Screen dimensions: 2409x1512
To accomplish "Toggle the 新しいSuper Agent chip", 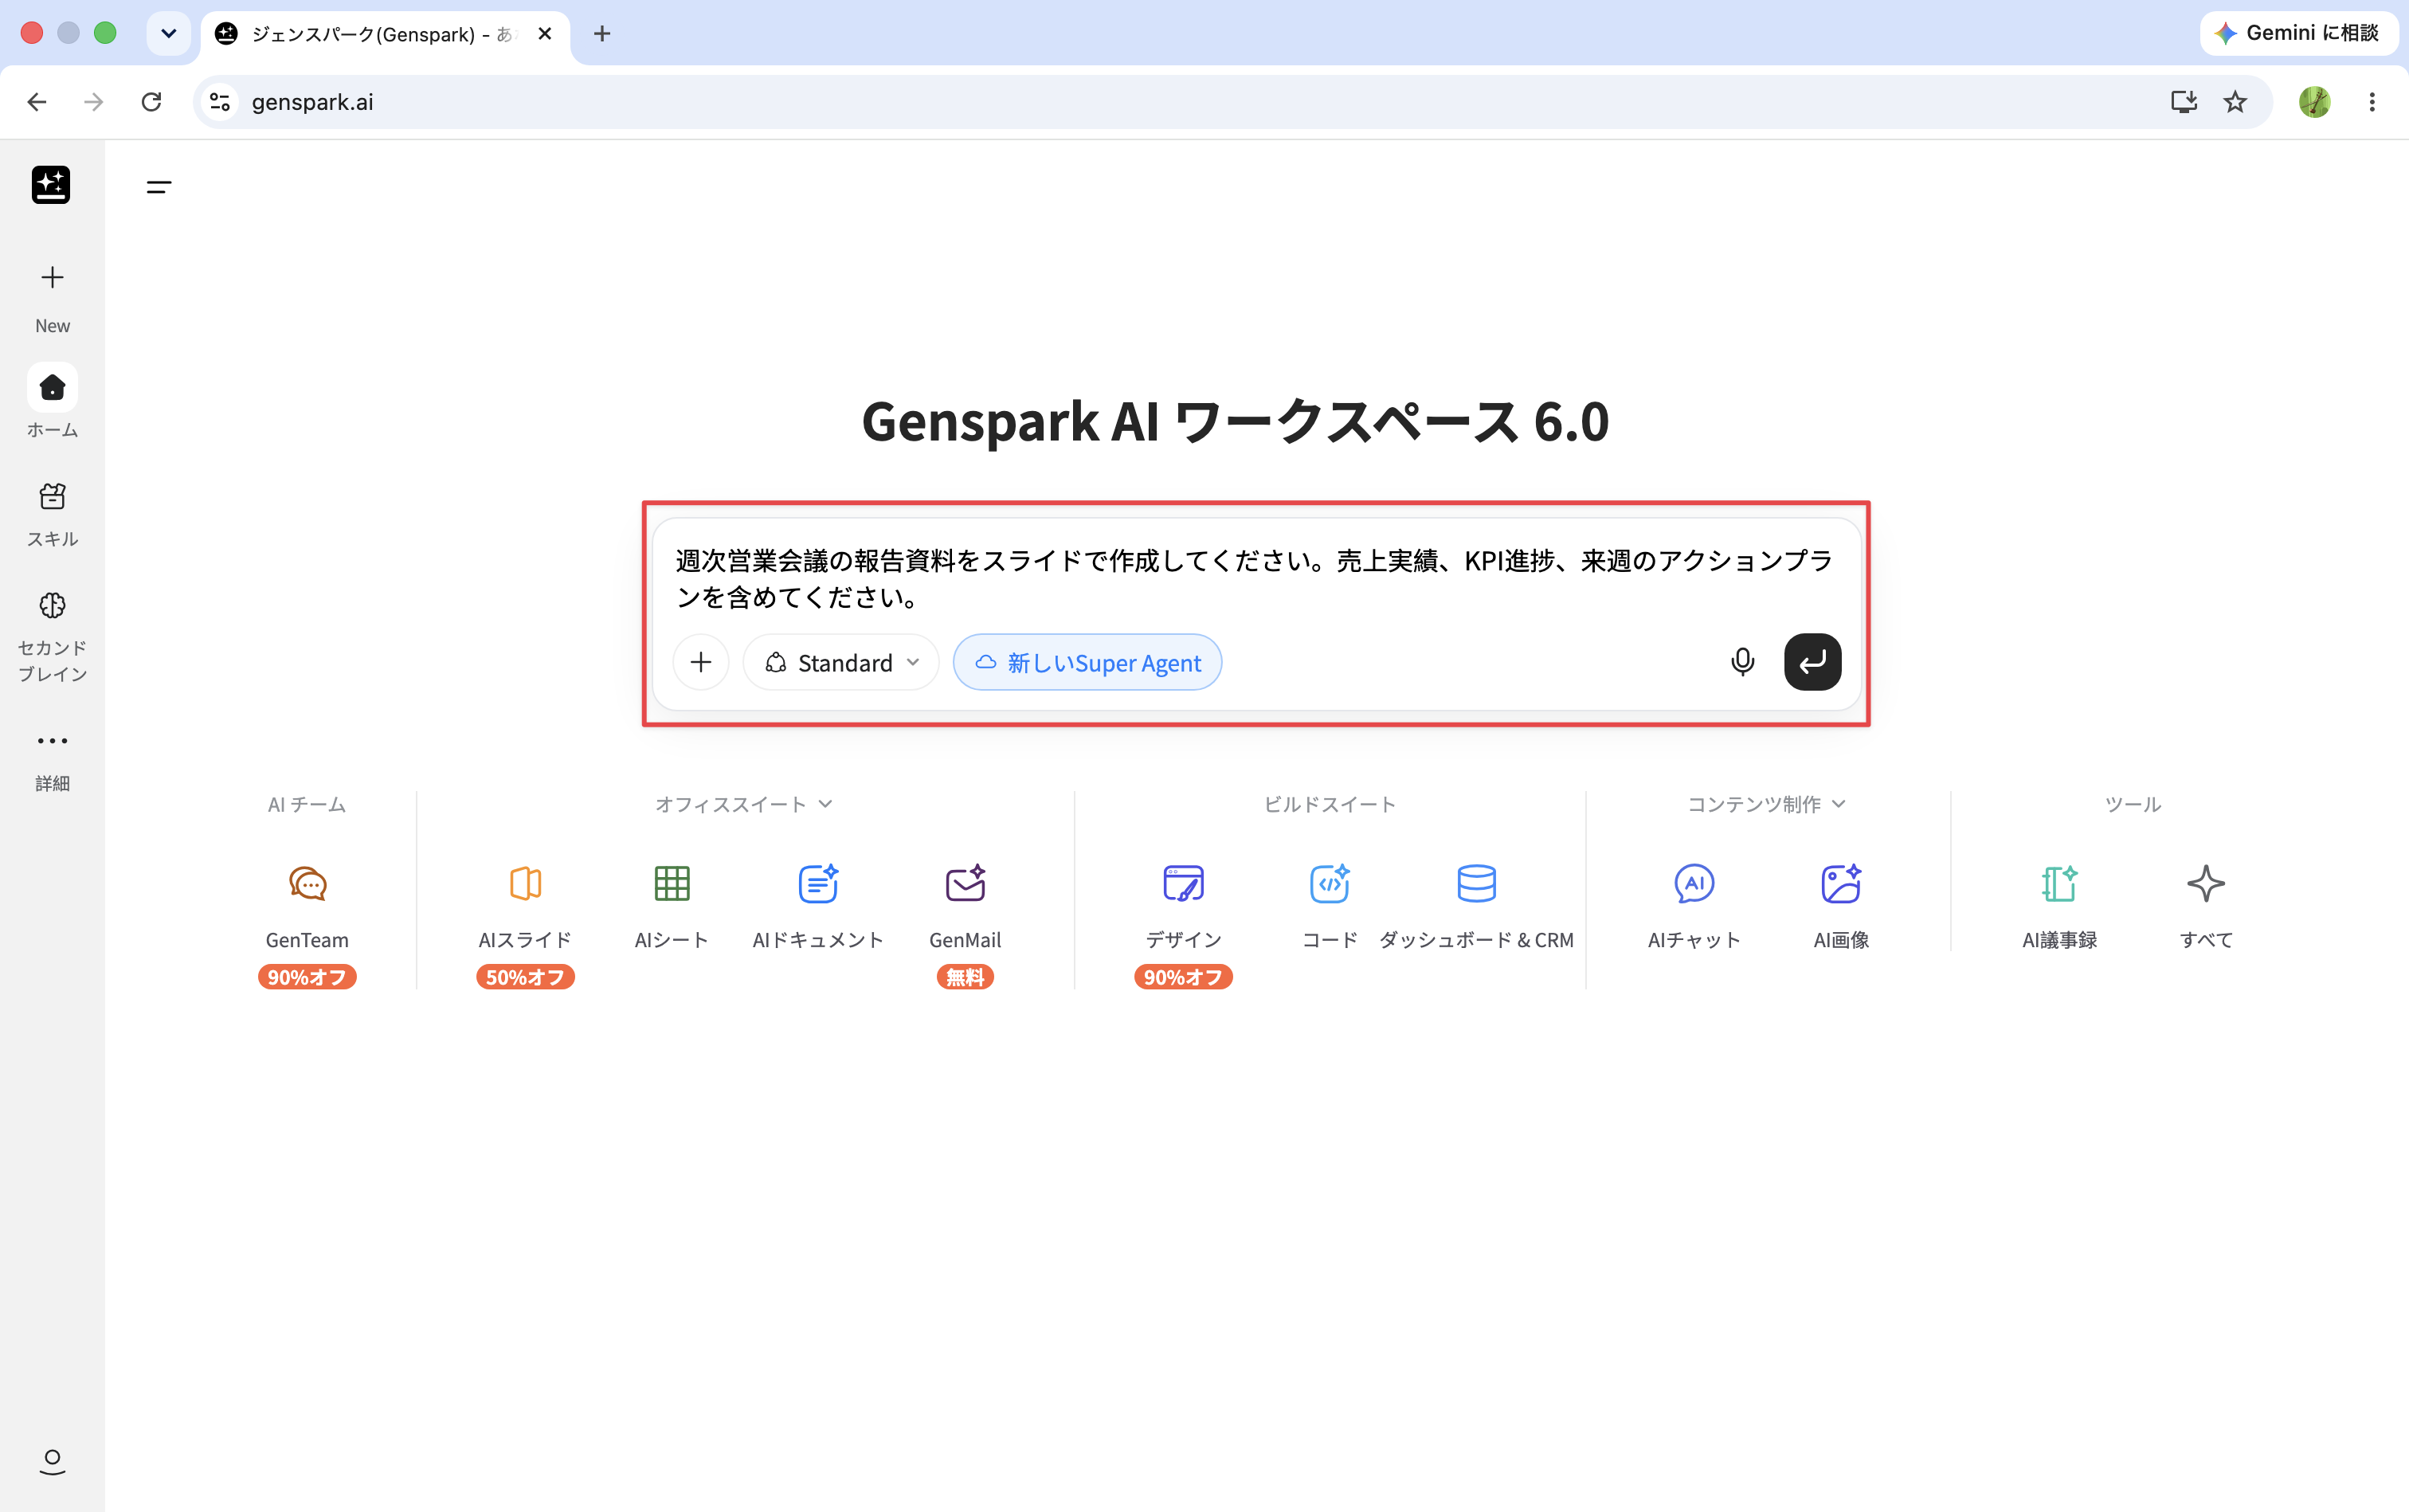I will (x=1087, y=662).
